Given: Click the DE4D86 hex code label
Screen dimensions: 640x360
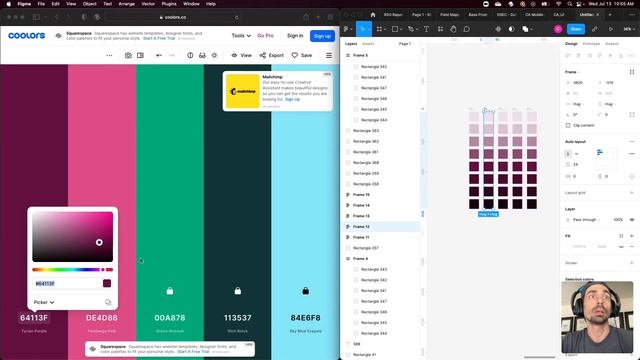Looking at the screenshot, I should point(102,318).
